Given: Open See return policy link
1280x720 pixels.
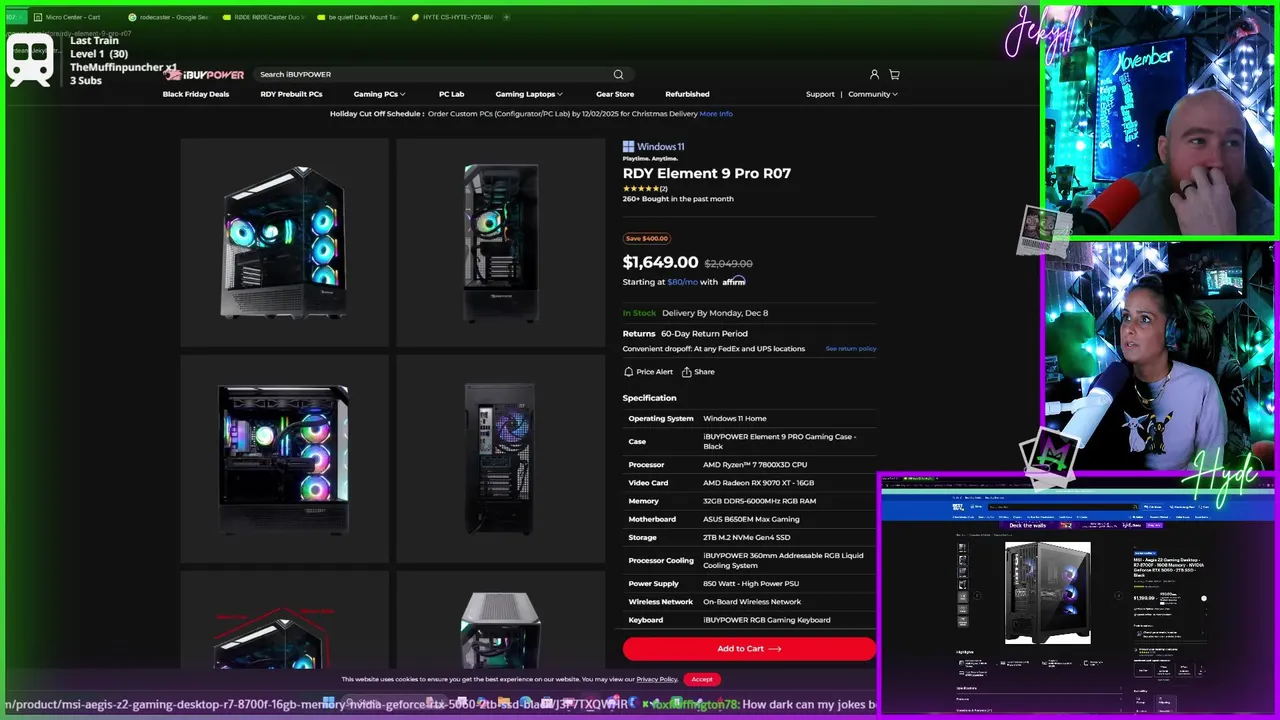Looking at the screenshot, I should point(851,349).
